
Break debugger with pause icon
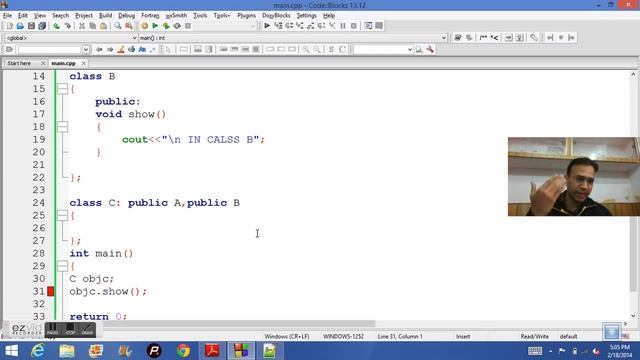coord(343,26)
